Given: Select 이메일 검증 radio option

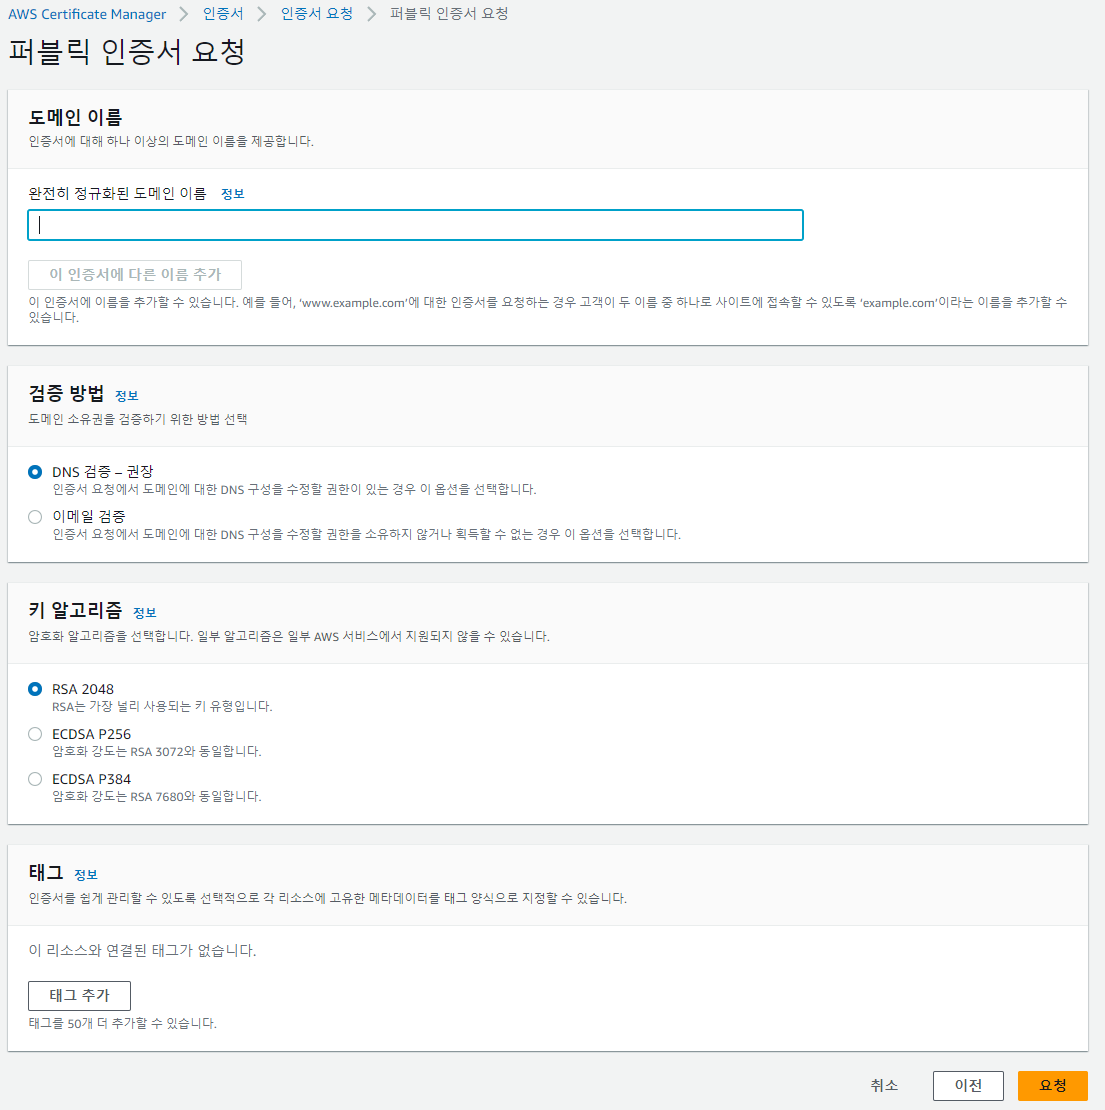Looking at the screenshot, I should pos(35,517).
